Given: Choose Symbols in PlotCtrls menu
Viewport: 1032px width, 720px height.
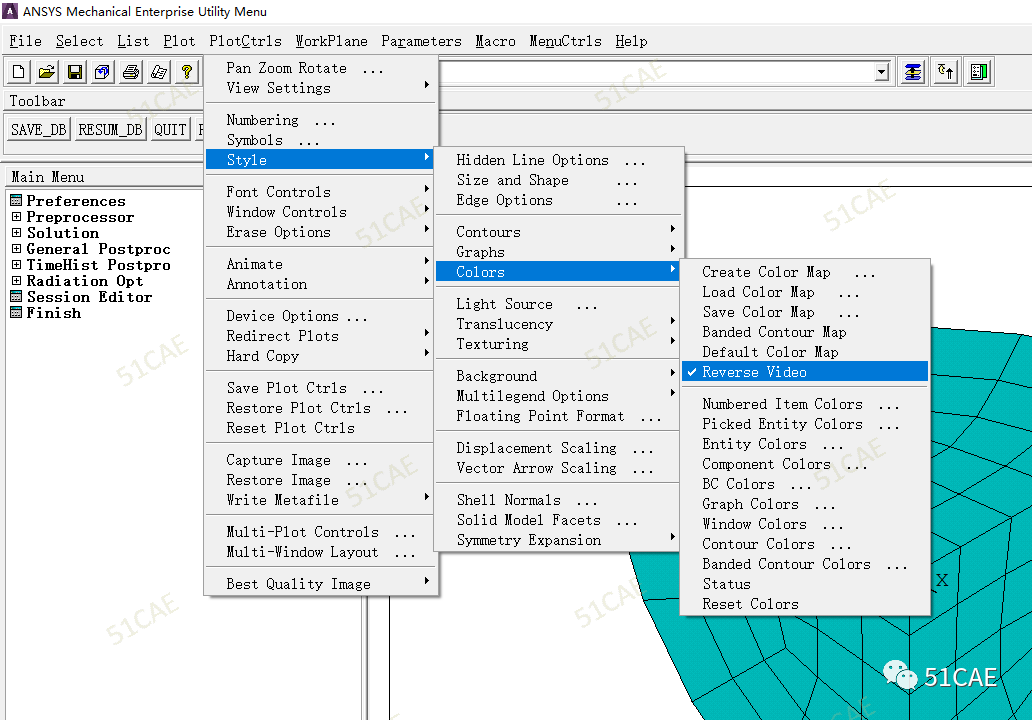Looking at the screenshot, I should click(321, 140).
